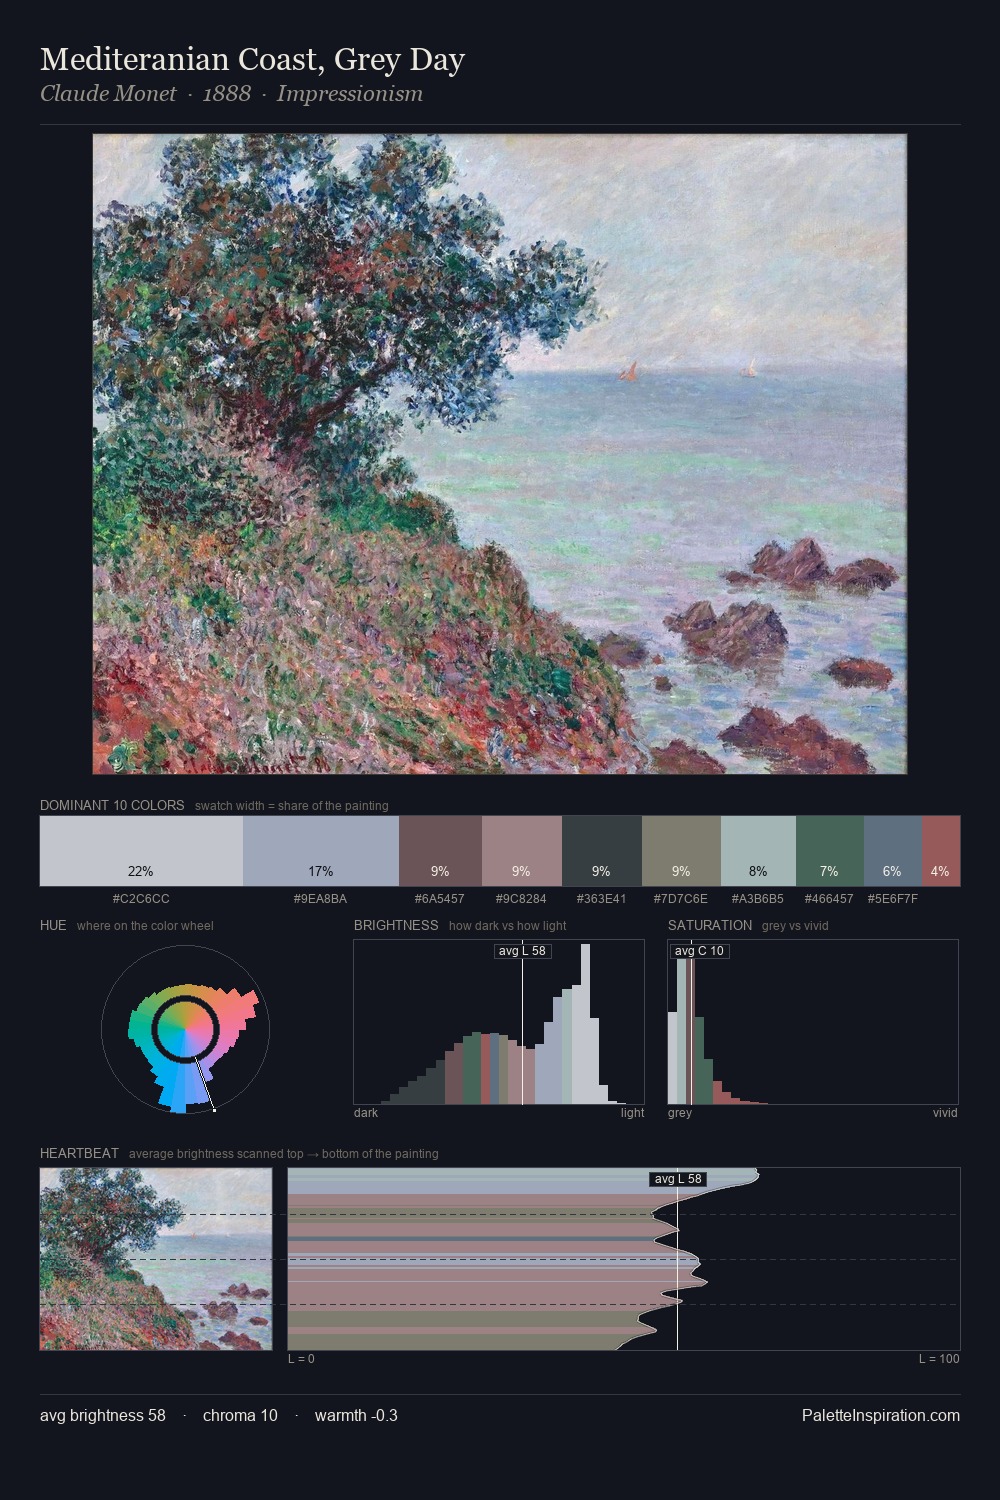
Task: Click the hue color wheel chart
Action: (x=186, y=1028)
